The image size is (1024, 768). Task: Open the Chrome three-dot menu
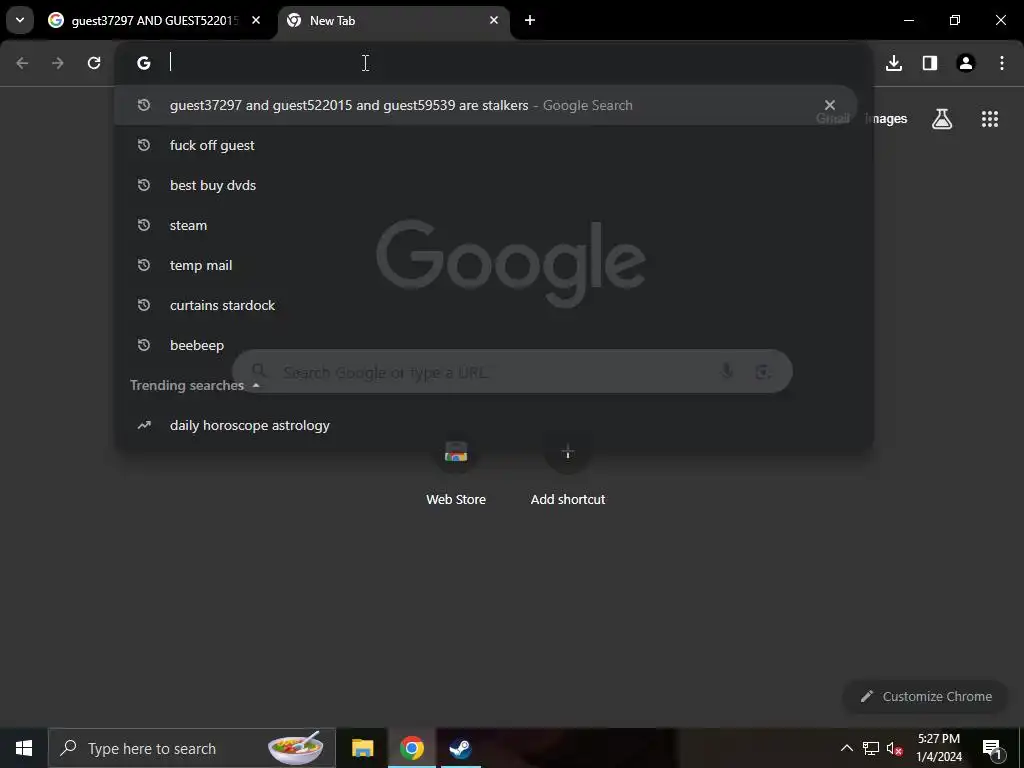pyautogui.click(x=1002, y=63)
